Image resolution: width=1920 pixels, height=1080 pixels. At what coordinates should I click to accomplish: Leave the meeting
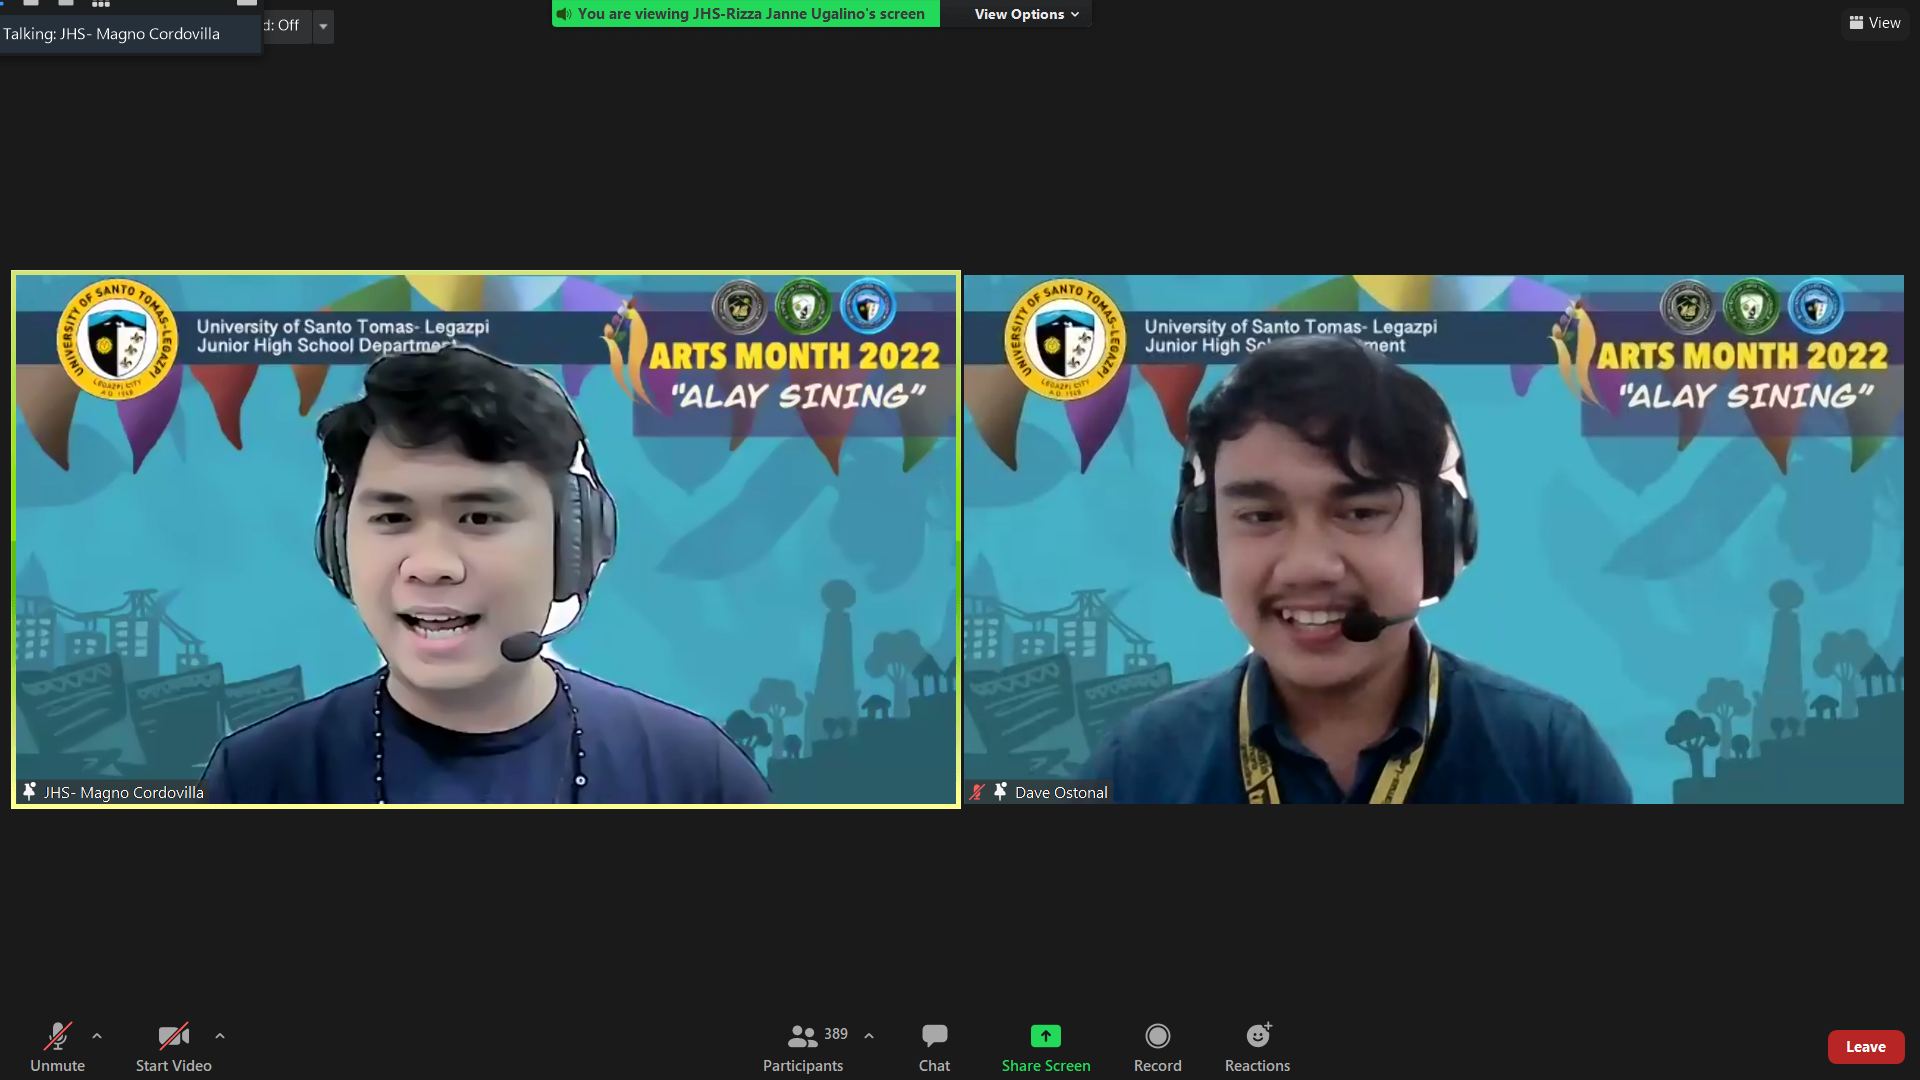1865,1046
